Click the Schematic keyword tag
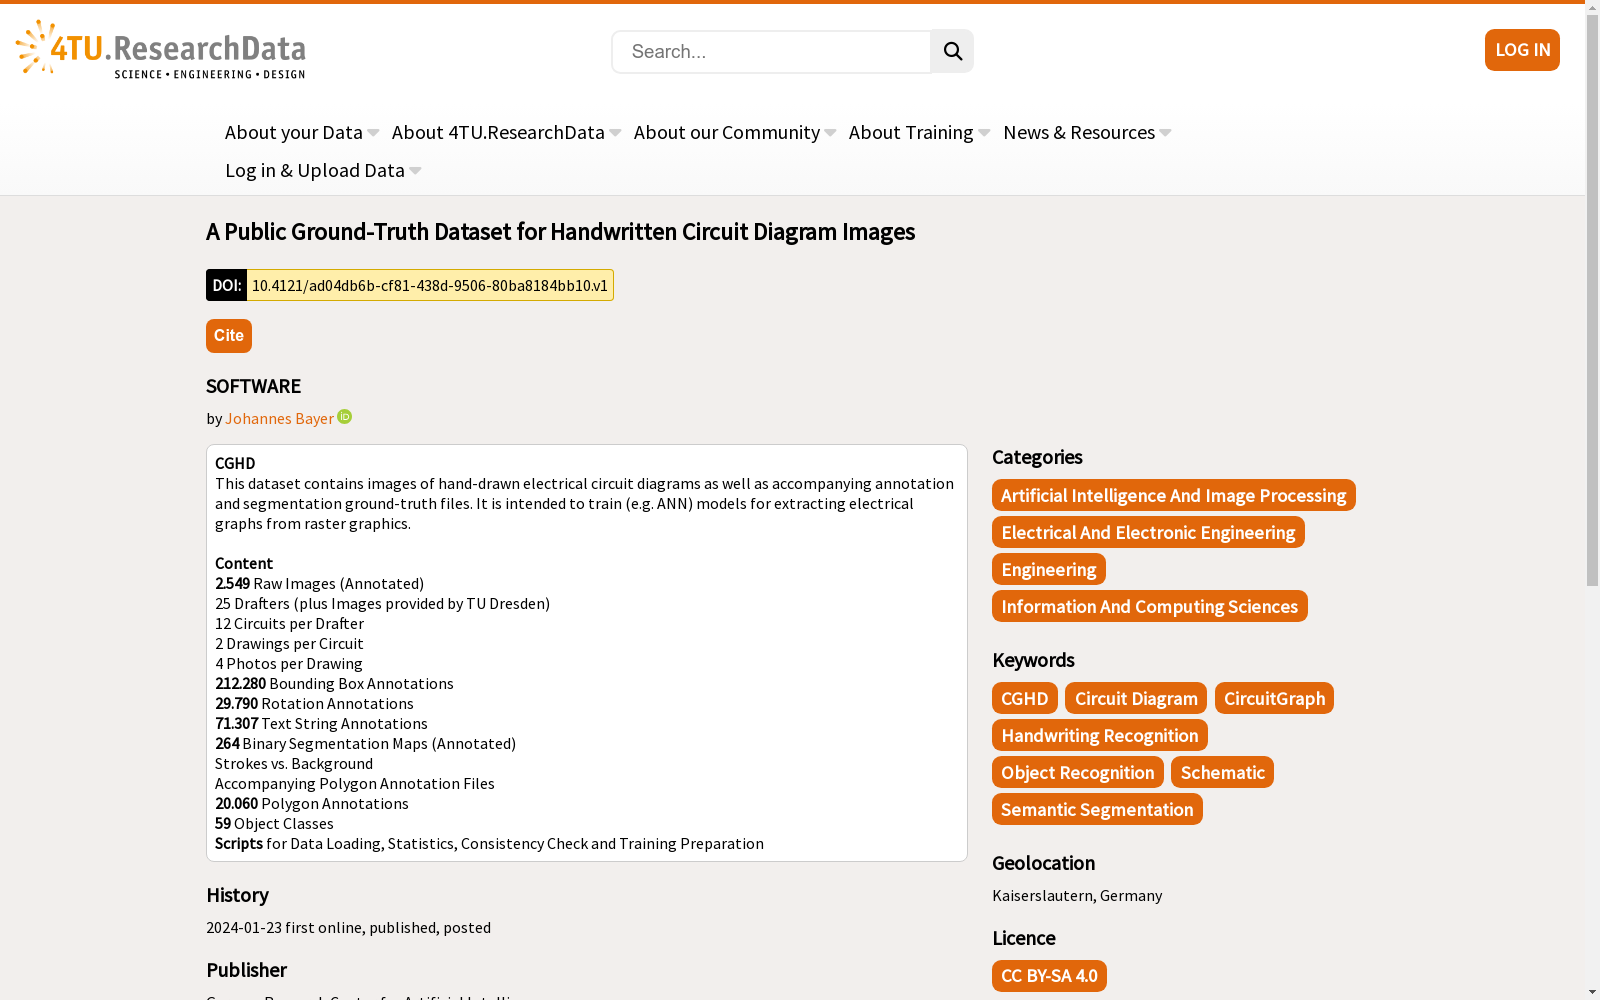The width and height of the screenshot is (1600, 1000). 1222,772
